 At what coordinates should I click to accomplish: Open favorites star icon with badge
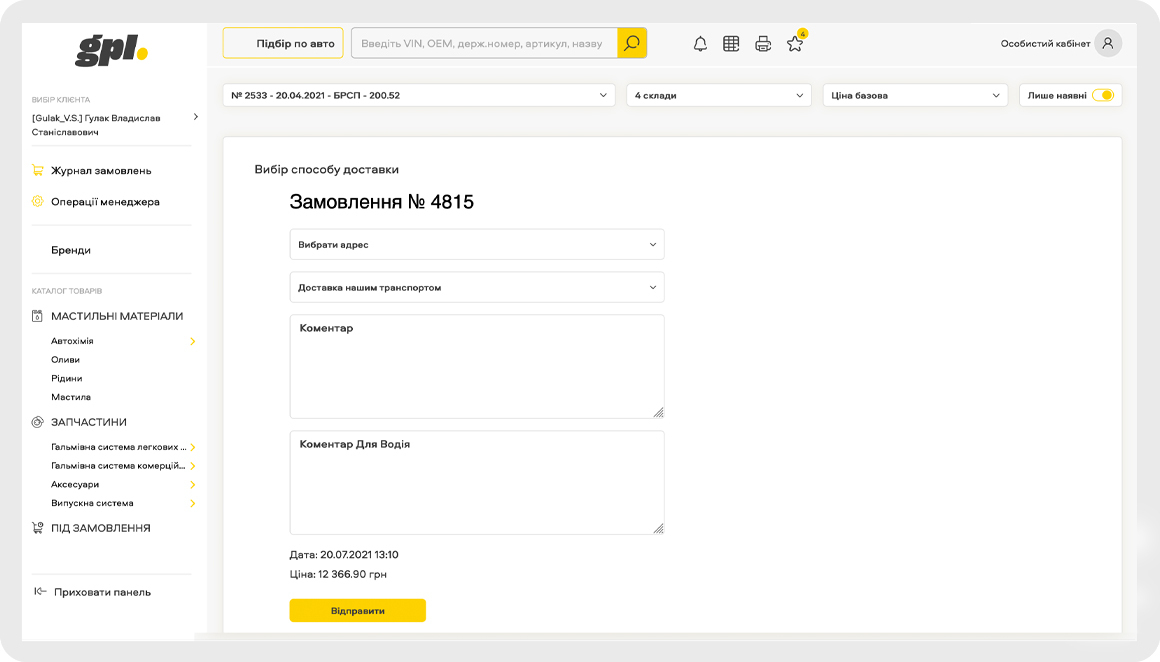(795, 44)
